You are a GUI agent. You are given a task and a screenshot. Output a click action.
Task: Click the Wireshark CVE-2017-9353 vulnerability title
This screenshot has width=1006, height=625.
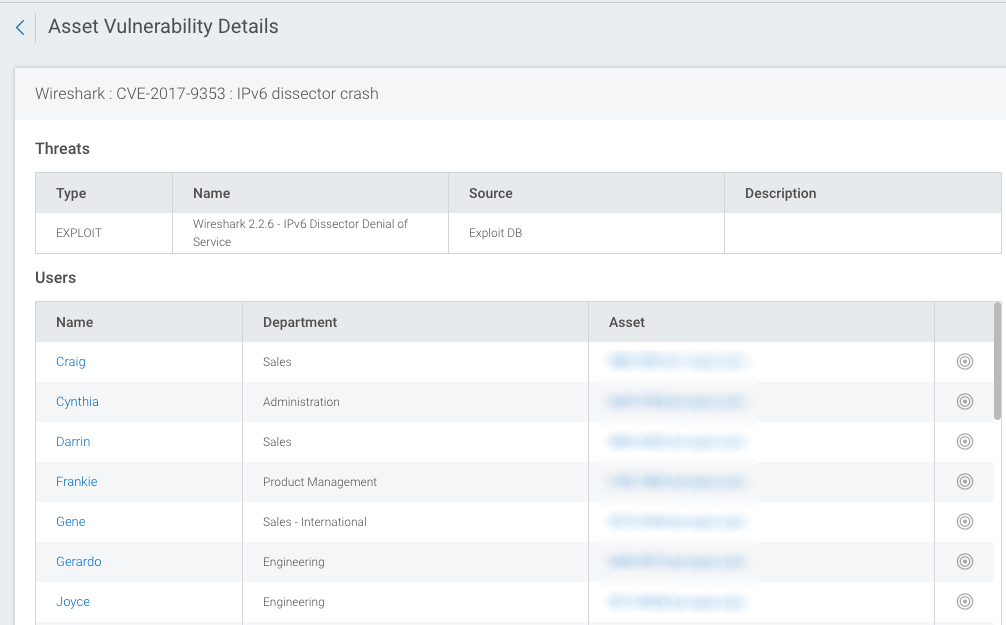pyautogui.click(x=207, y=94)
